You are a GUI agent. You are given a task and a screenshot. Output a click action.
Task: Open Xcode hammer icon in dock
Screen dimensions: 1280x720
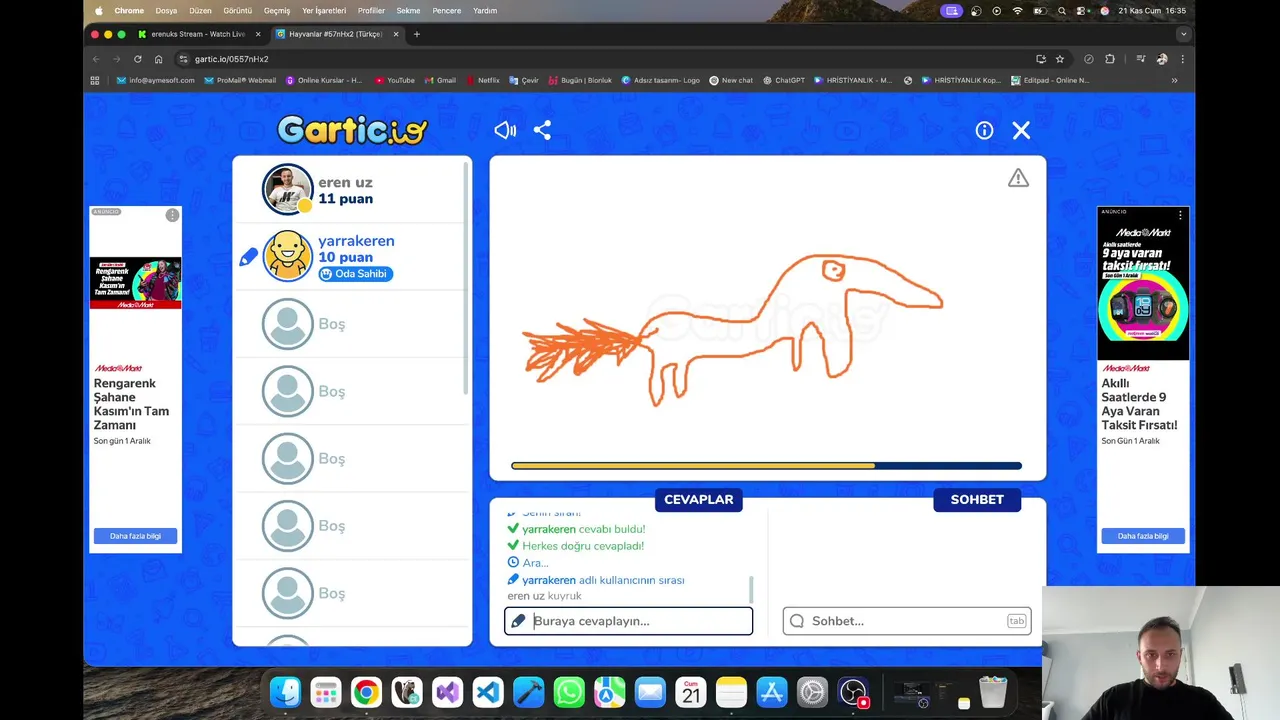528,692
